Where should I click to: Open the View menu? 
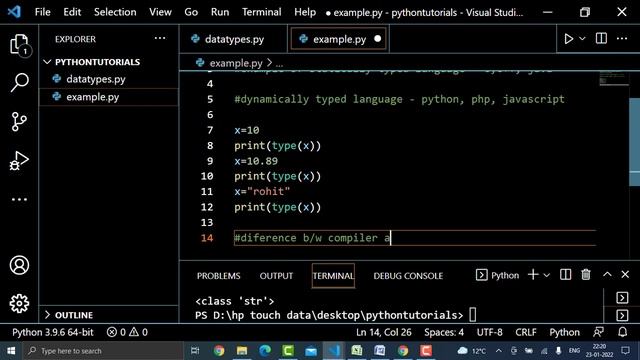(160, 12)
